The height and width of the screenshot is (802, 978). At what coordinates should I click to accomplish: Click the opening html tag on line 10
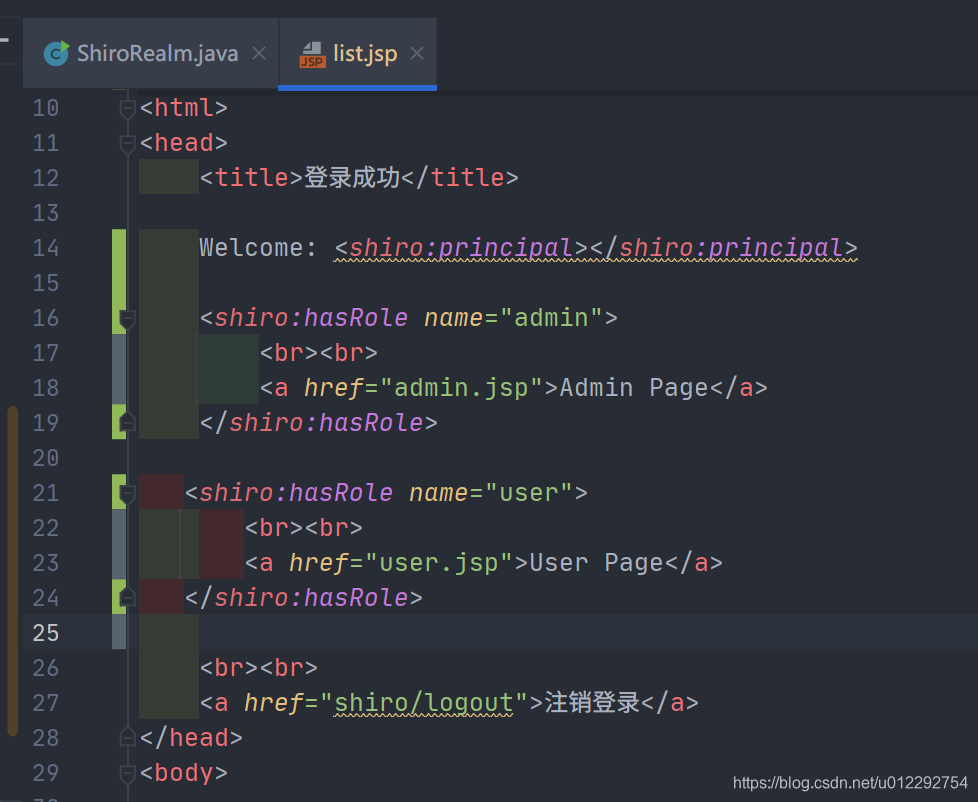183,108
